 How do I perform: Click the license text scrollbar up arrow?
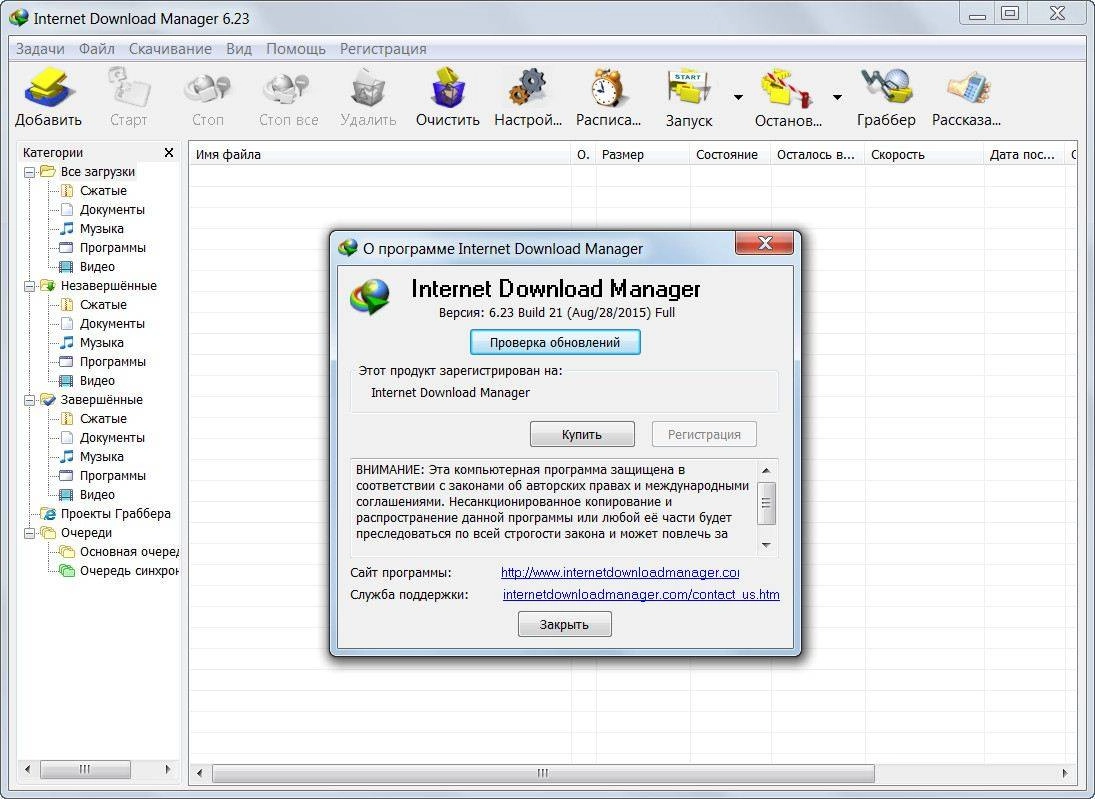[766, 471]
